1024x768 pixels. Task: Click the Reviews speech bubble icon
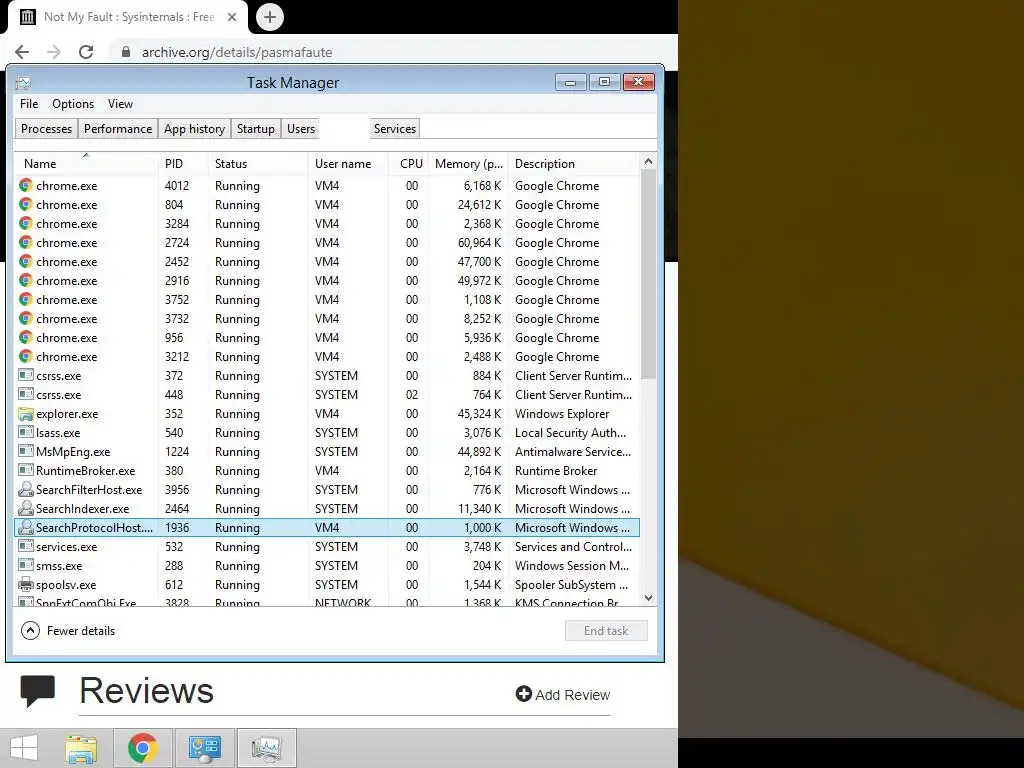[x=37, y=691]
